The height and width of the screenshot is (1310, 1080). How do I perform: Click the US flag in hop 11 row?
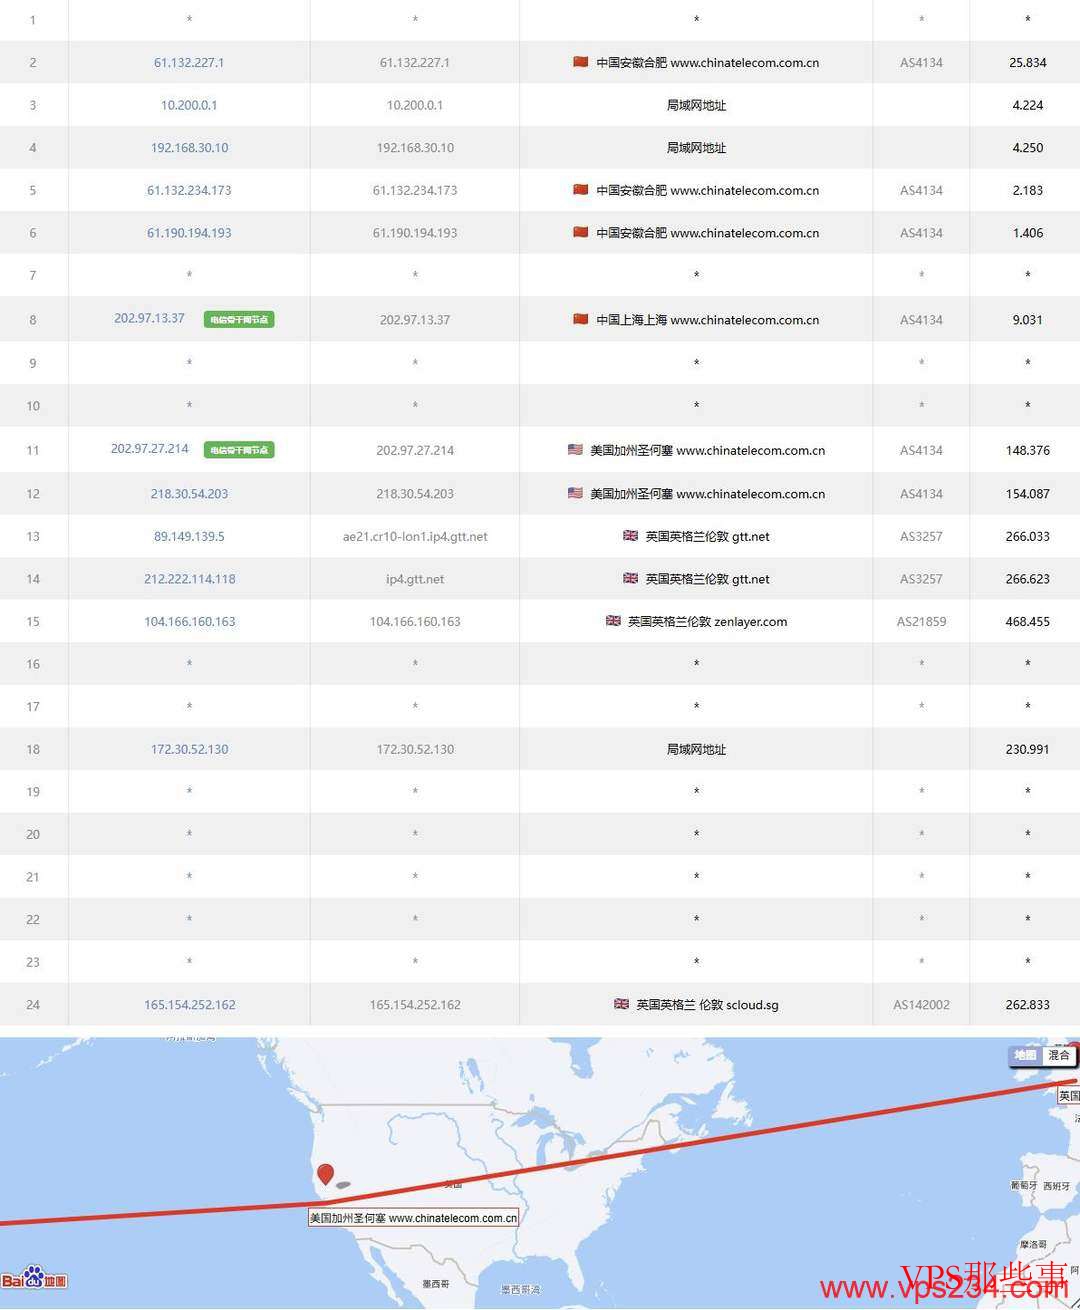[575, 450]
